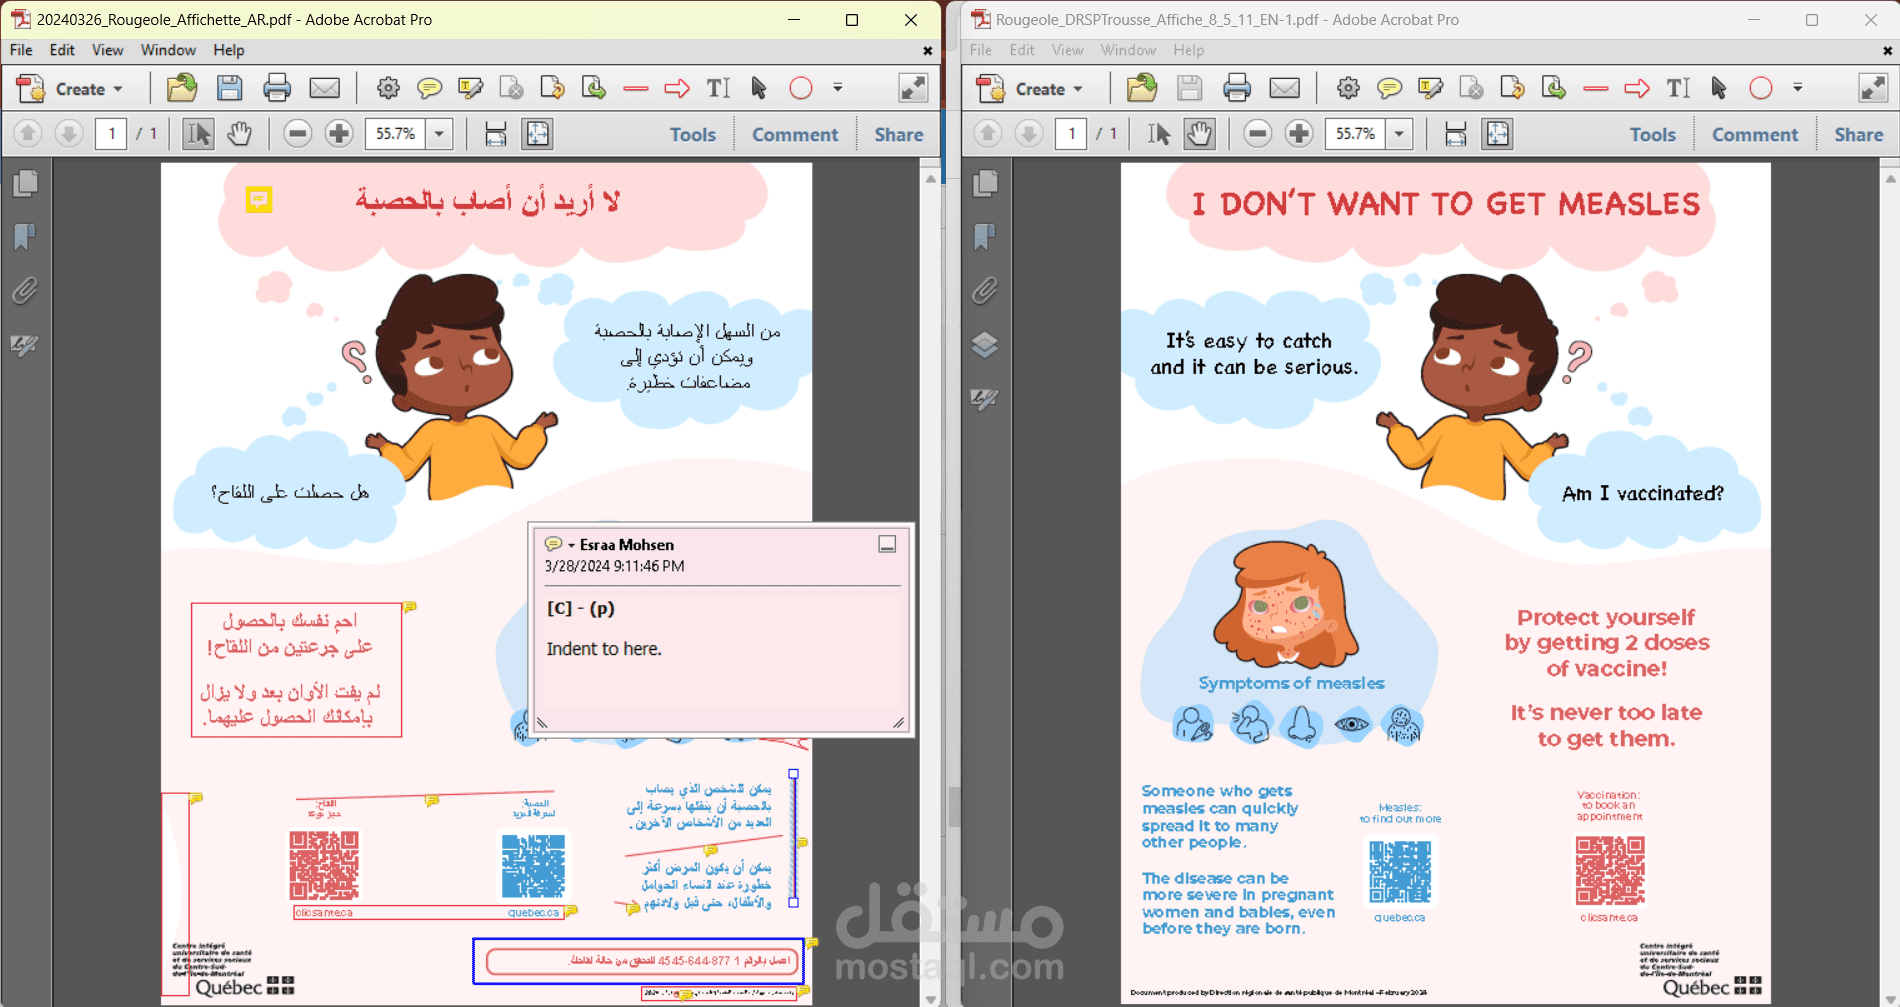The width and height of the screenshot is (1900, 1007).
Task: Open Tools pane in right window
Action: click(1652, 134)
